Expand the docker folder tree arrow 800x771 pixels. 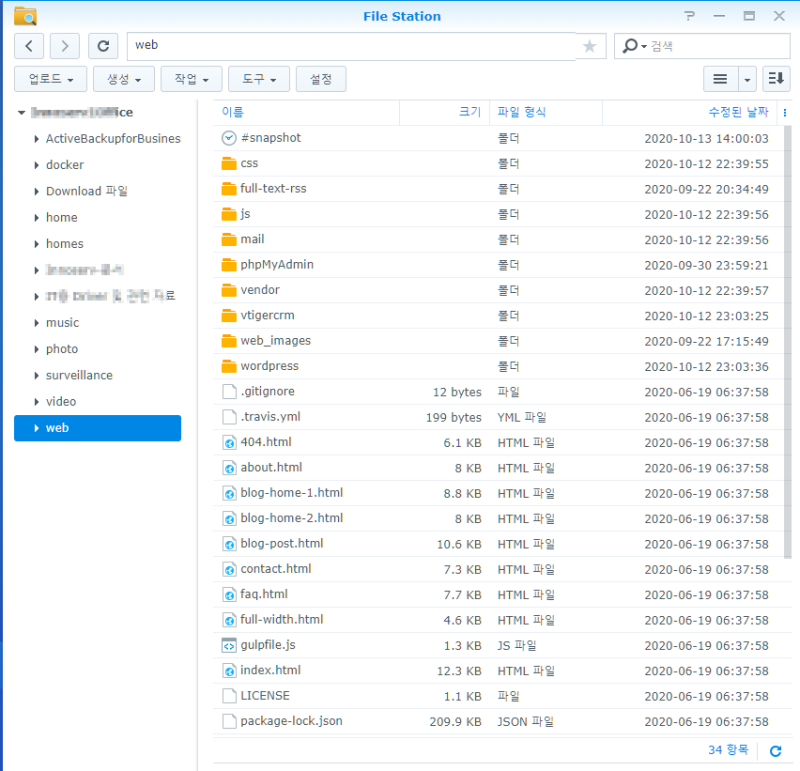point(36,165)
